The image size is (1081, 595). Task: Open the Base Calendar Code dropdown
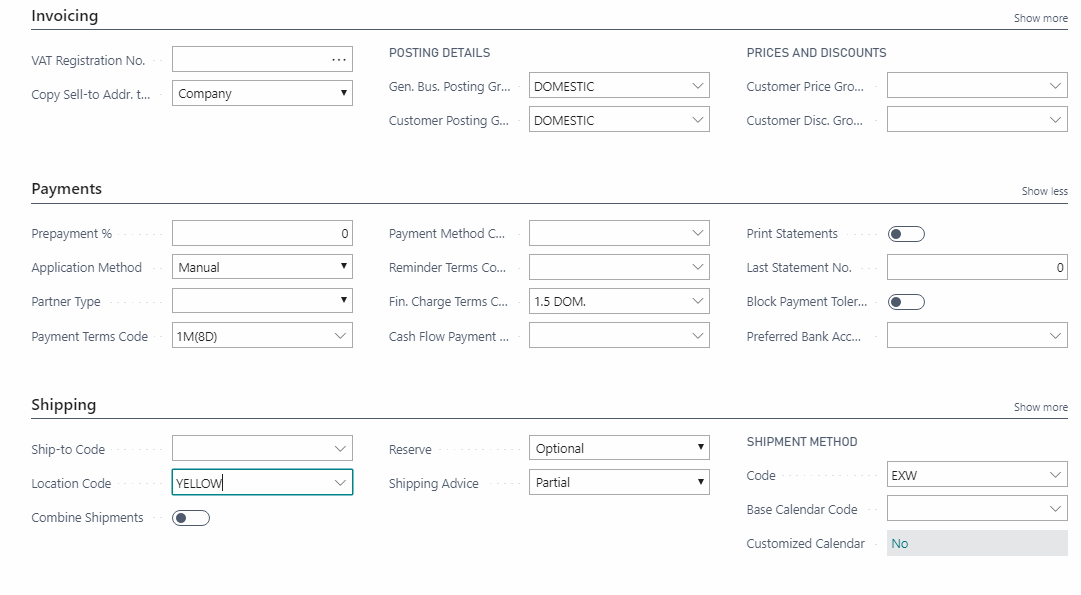click(x=1055, y=509)
